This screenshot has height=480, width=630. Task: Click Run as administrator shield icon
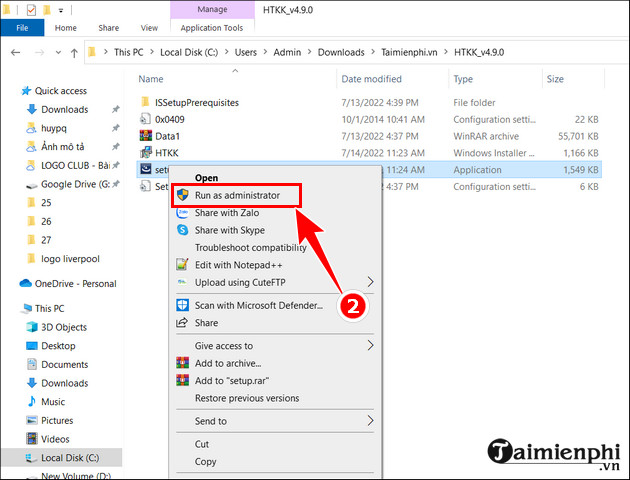(x=183, y=195)
